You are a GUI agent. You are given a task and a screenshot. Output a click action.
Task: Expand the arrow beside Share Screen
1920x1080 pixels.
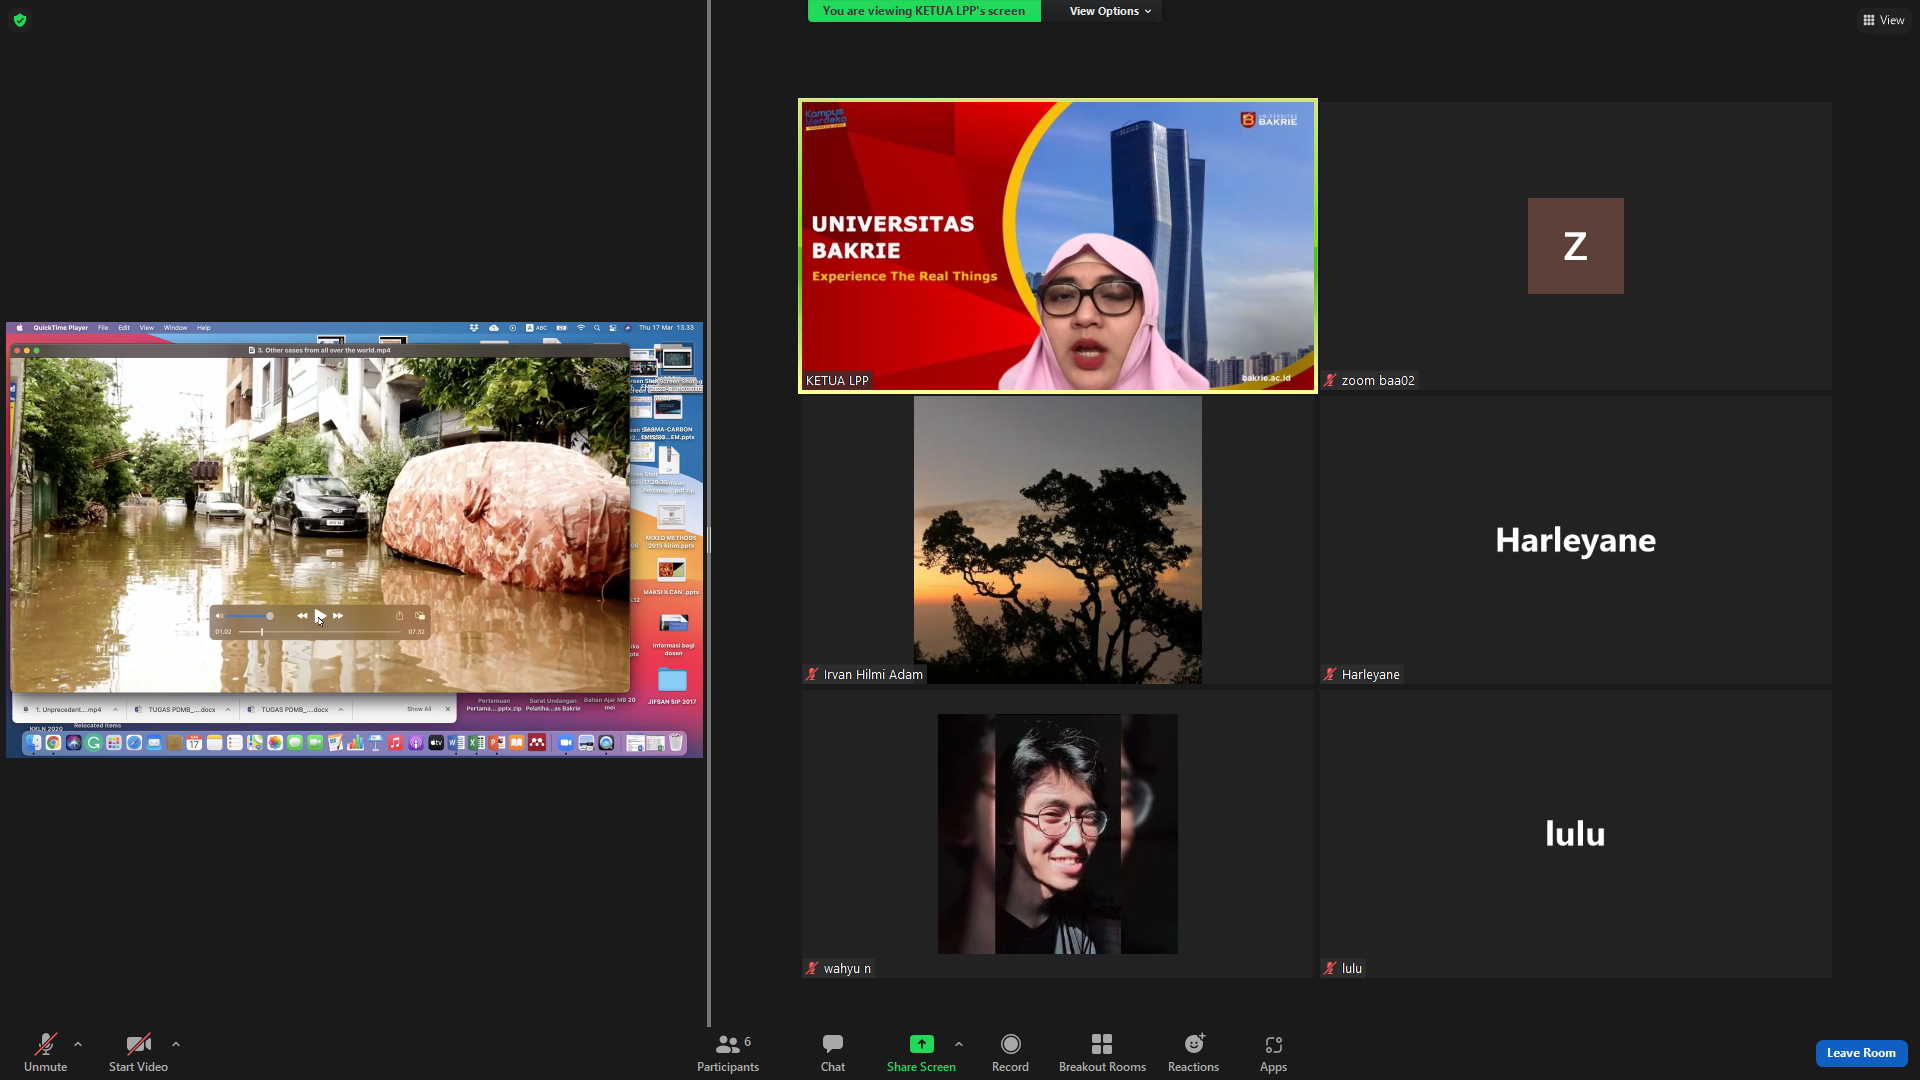[x=959, y=1044]
